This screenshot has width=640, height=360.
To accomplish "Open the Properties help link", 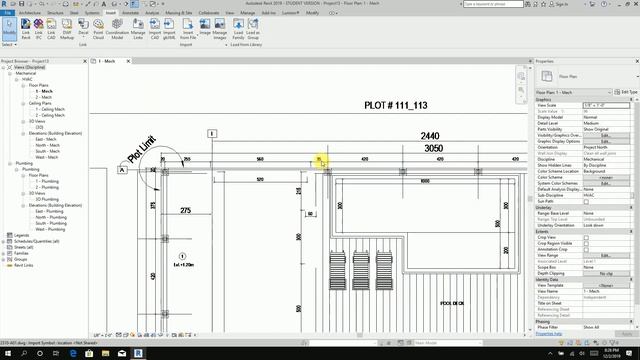I will pos(549,334).
